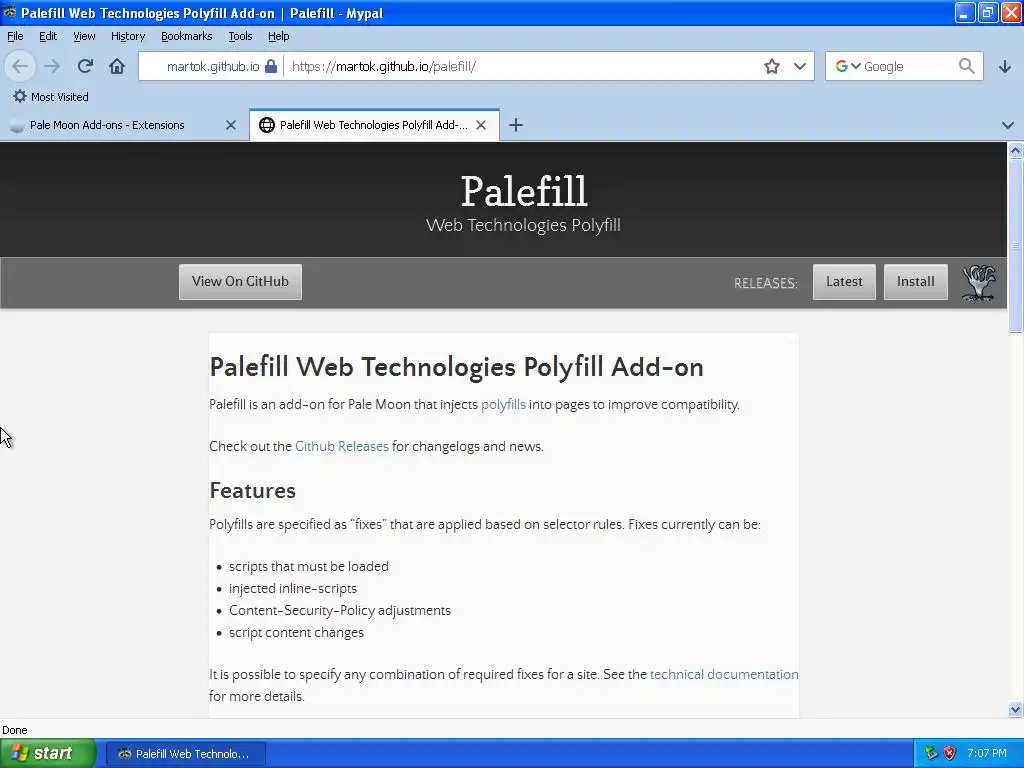Screen dimensions: 1024x768
Task: Open a new tab with plus button
Action: pyautogui.click(x=516, y=125)
